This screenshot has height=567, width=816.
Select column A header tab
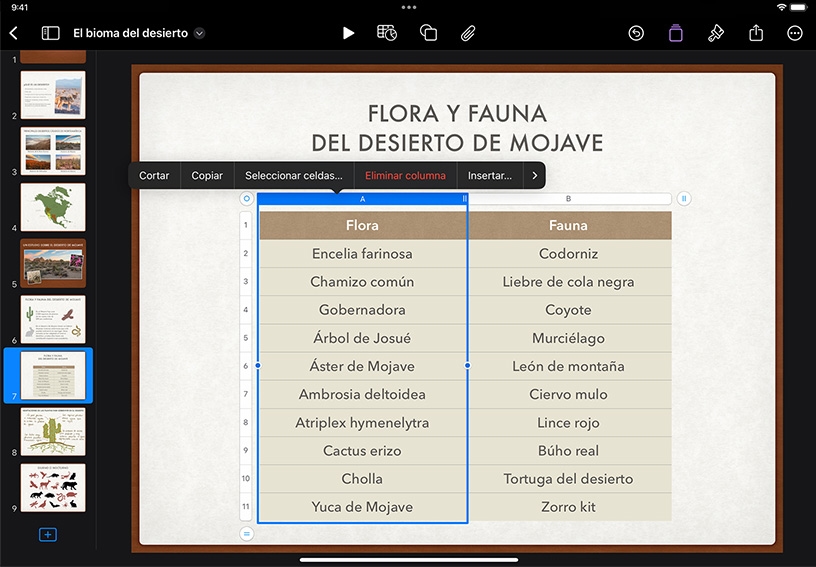pos(363,199)
